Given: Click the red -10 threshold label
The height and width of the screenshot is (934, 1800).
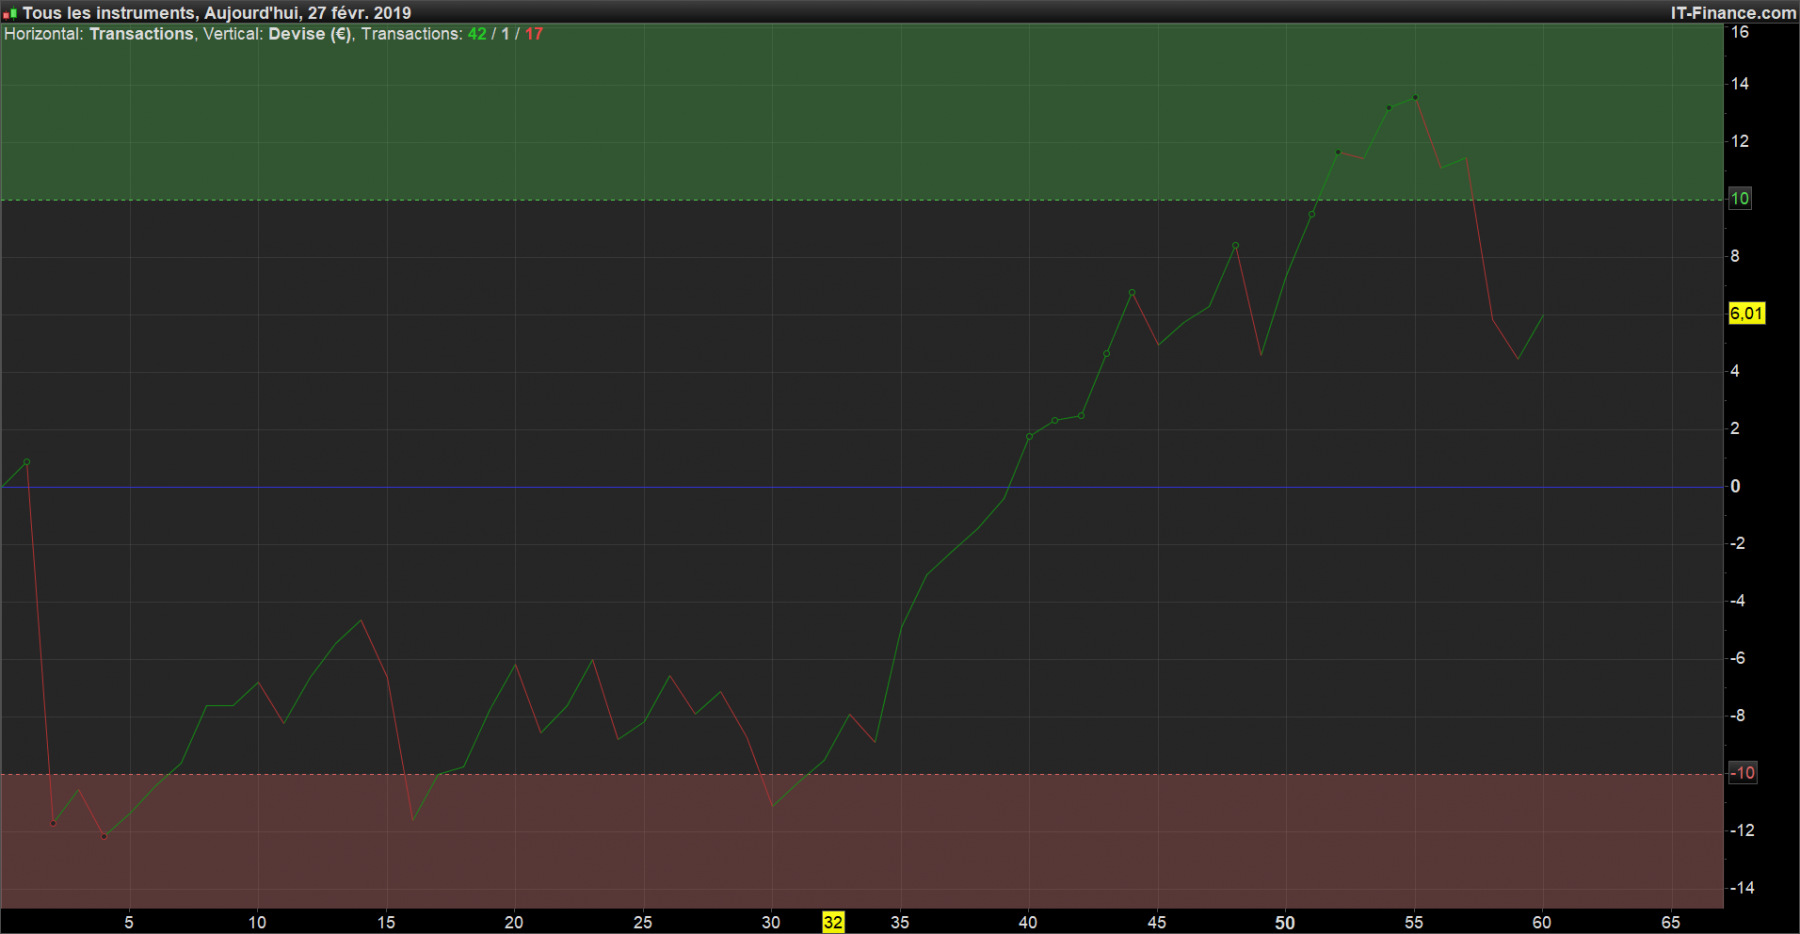Looking at the screenshot, I should [x=1742, y=772].
